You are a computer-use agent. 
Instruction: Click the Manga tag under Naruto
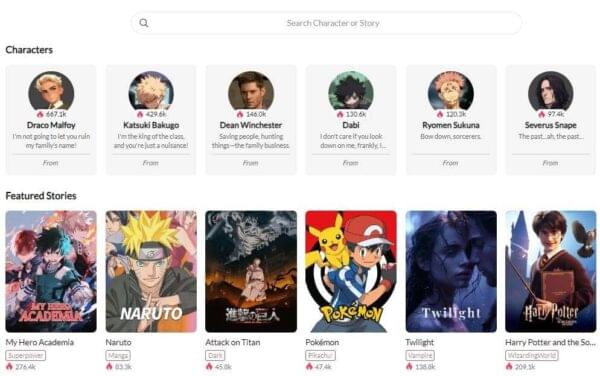pos(118,355)
